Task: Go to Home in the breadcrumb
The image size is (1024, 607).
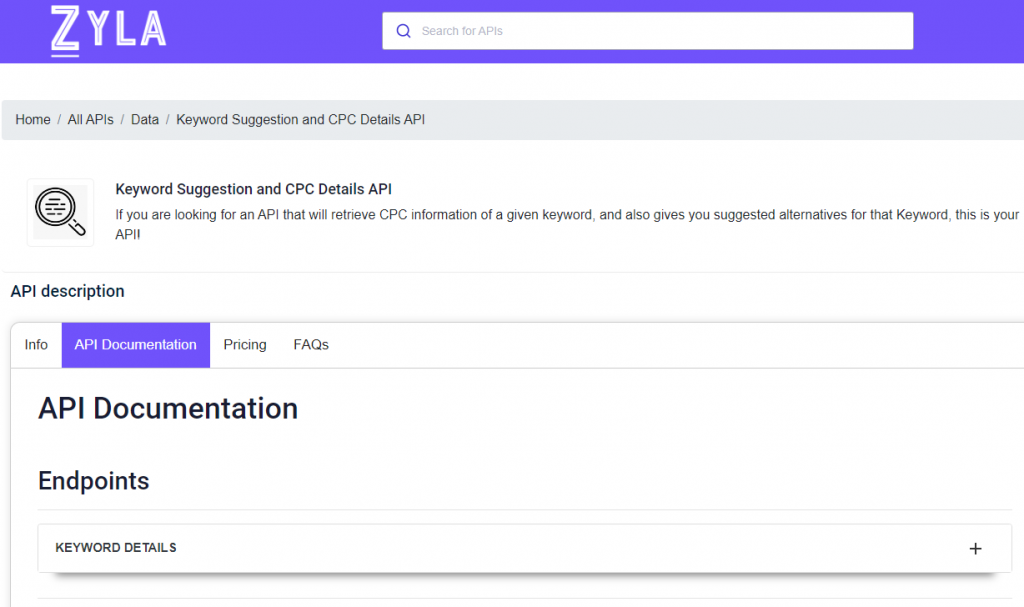Action: coord(33,120)
